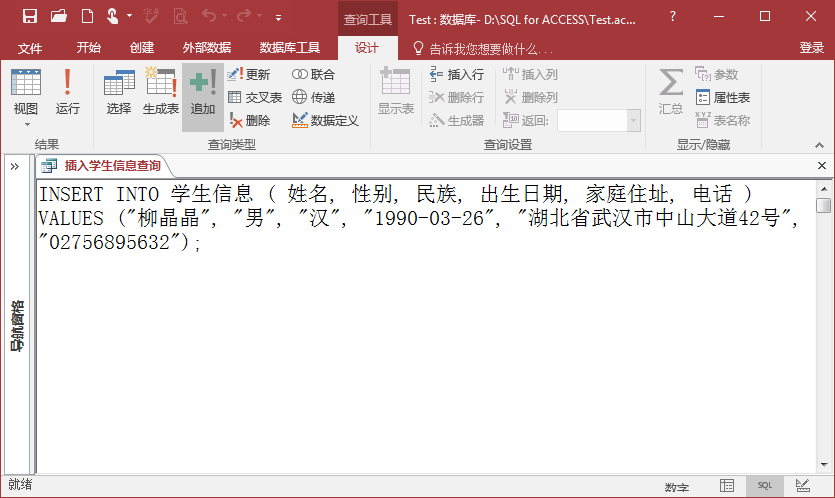Switch to the 开始 ribbon tab

pos(88,48)
